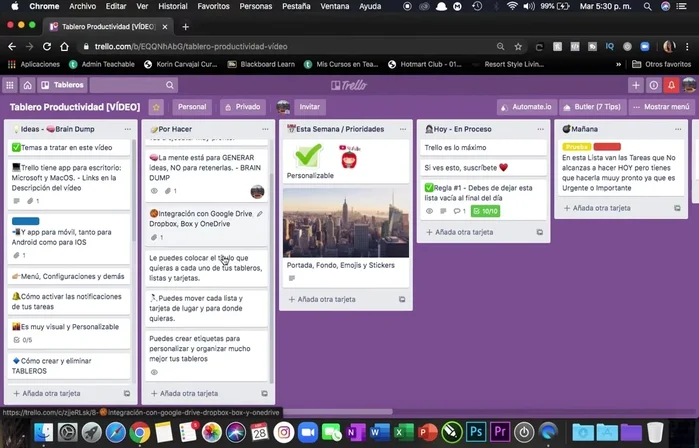Click Mostrar menú

coord(661,107)
